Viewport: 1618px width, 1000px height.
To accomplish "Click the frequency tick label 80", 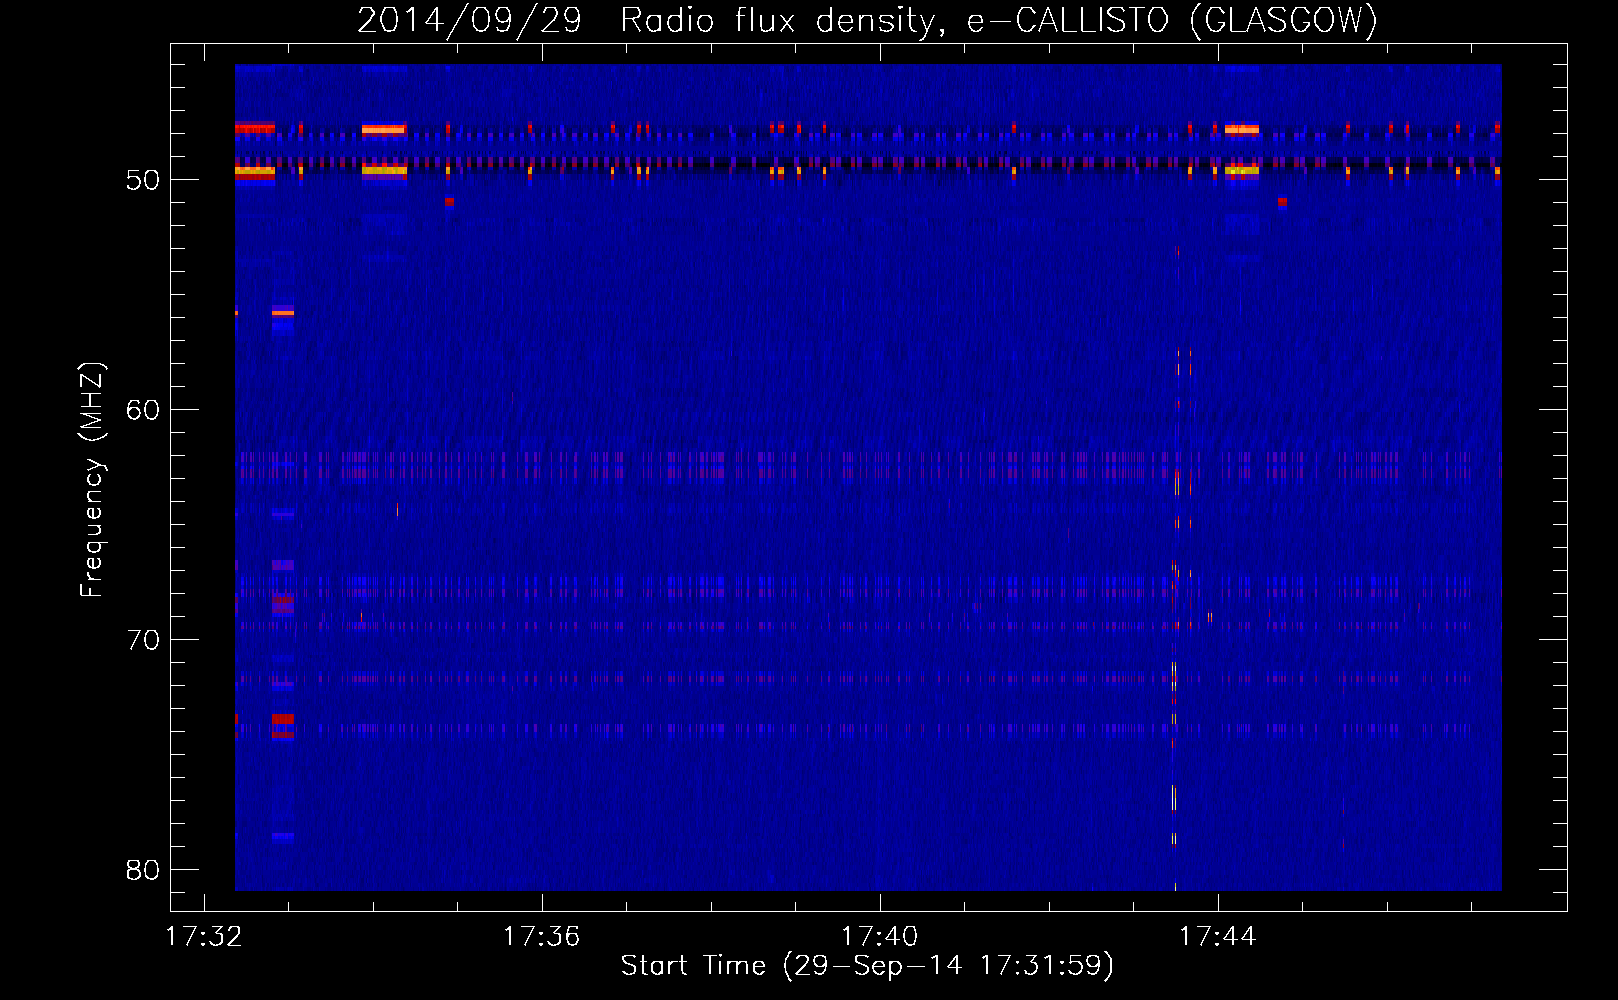I will pyautogui.click(x=143, y=870).
